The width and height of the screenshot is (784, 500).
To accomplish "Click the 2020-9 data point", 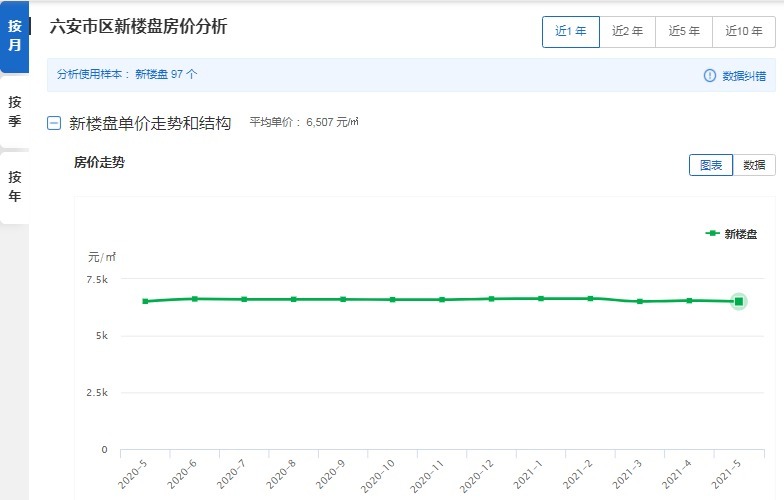I will click(343, 300).
